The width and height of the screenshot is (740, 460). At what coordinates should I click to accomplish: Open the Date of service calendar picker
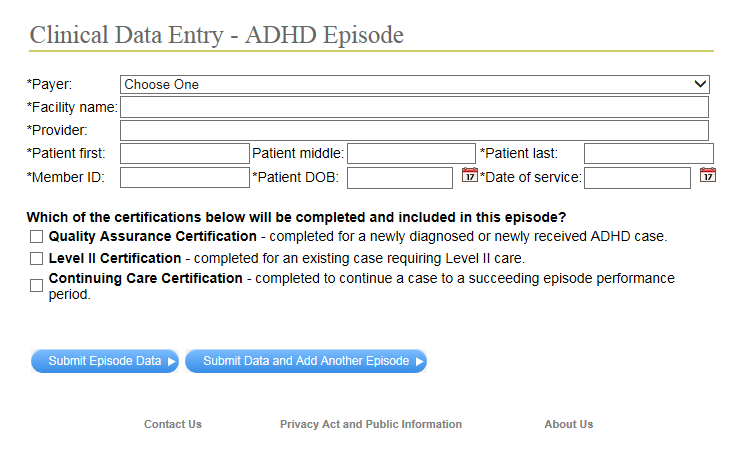tap(707, 176)
